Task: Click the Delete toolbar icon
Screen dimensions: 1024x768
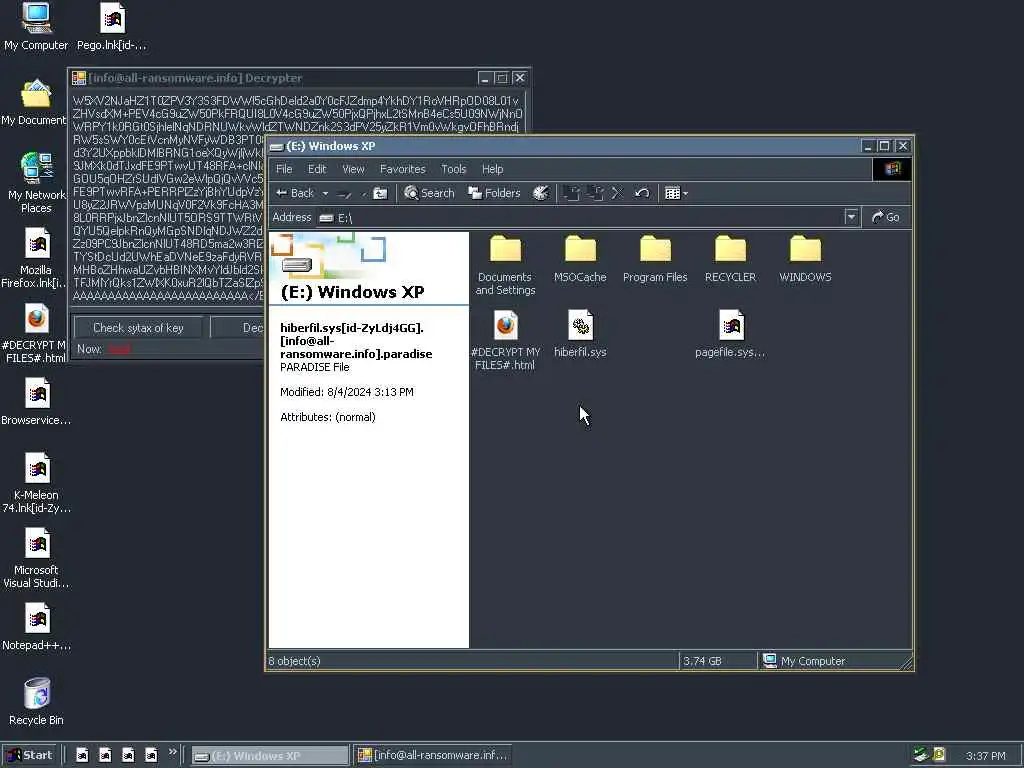Action: (x=617, y=193)
